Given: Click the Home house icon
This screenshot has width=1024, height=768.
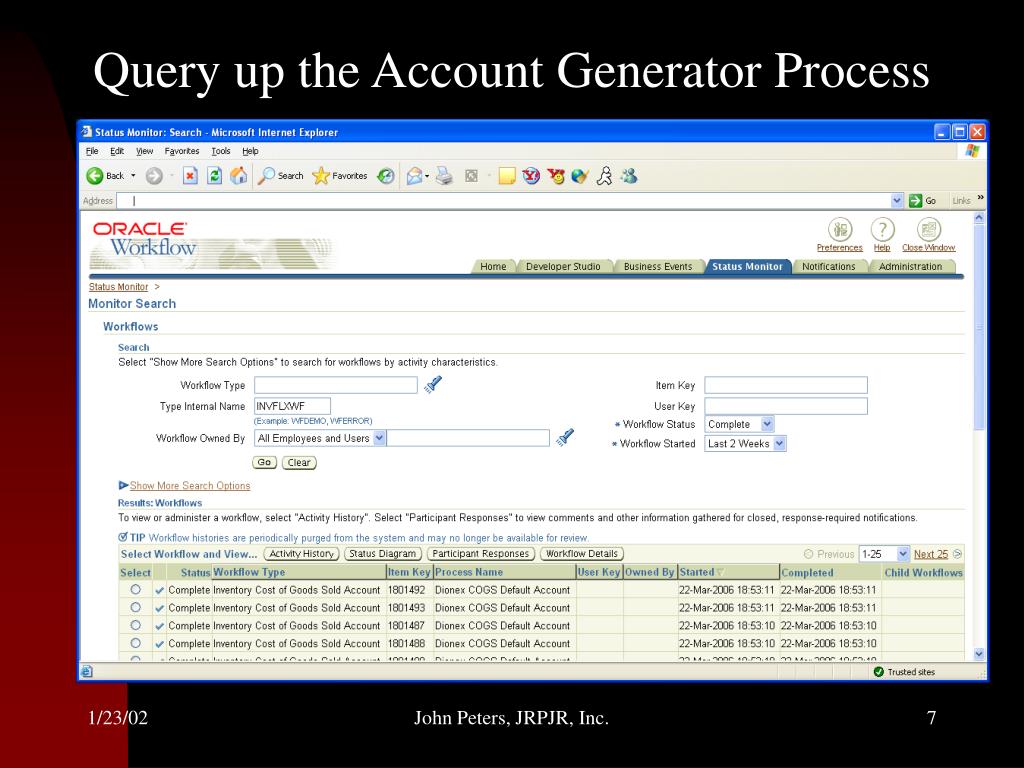Looking at the screenshot, I should tap(239, 176).
